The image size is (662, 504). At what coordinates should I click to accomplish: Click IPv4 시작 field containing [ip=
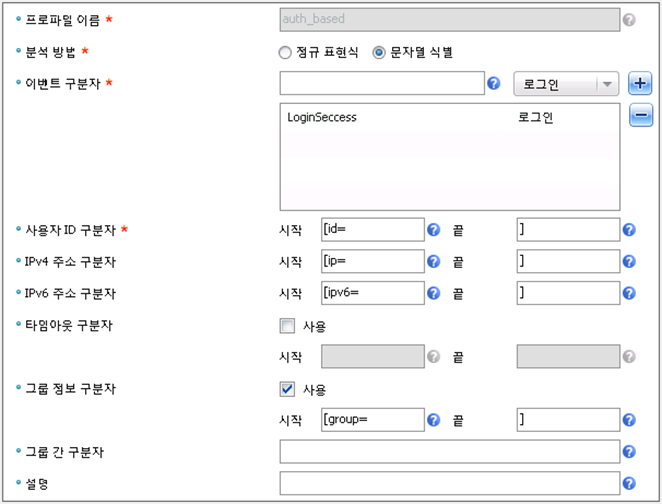[373, 261]
